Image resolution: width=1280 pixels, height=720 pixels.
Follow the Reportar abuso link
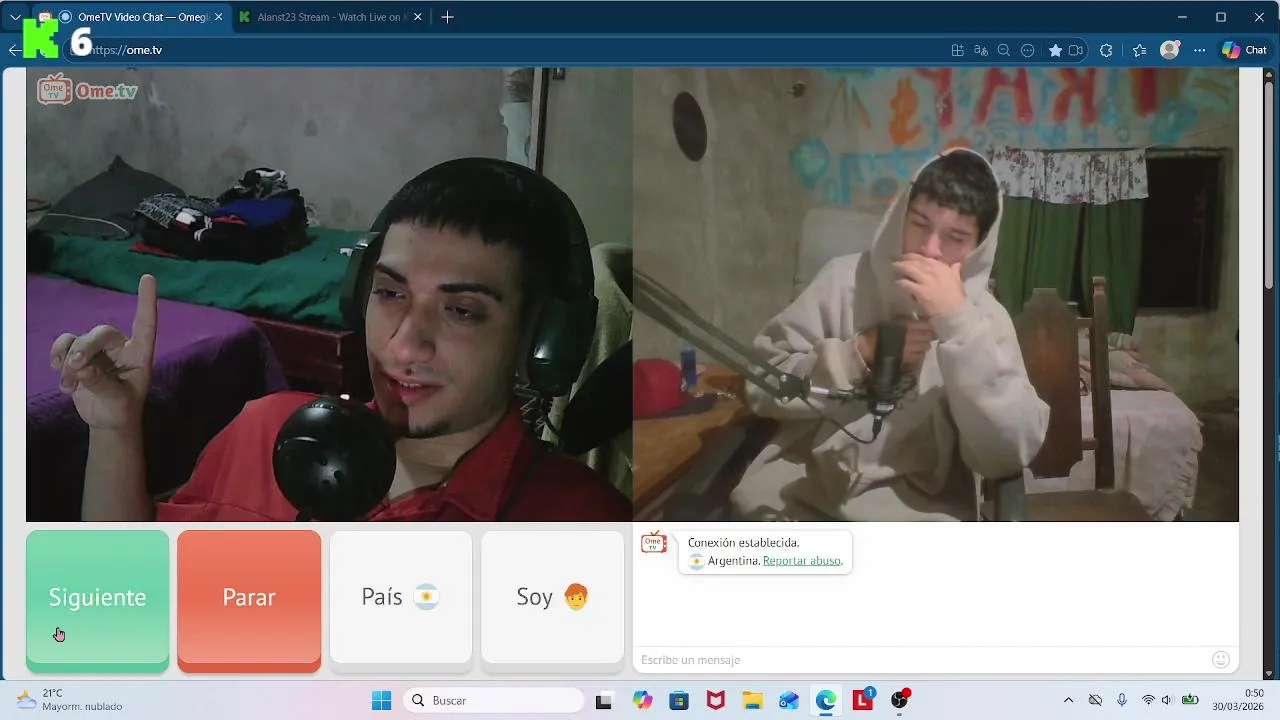(x=802, y=561)
